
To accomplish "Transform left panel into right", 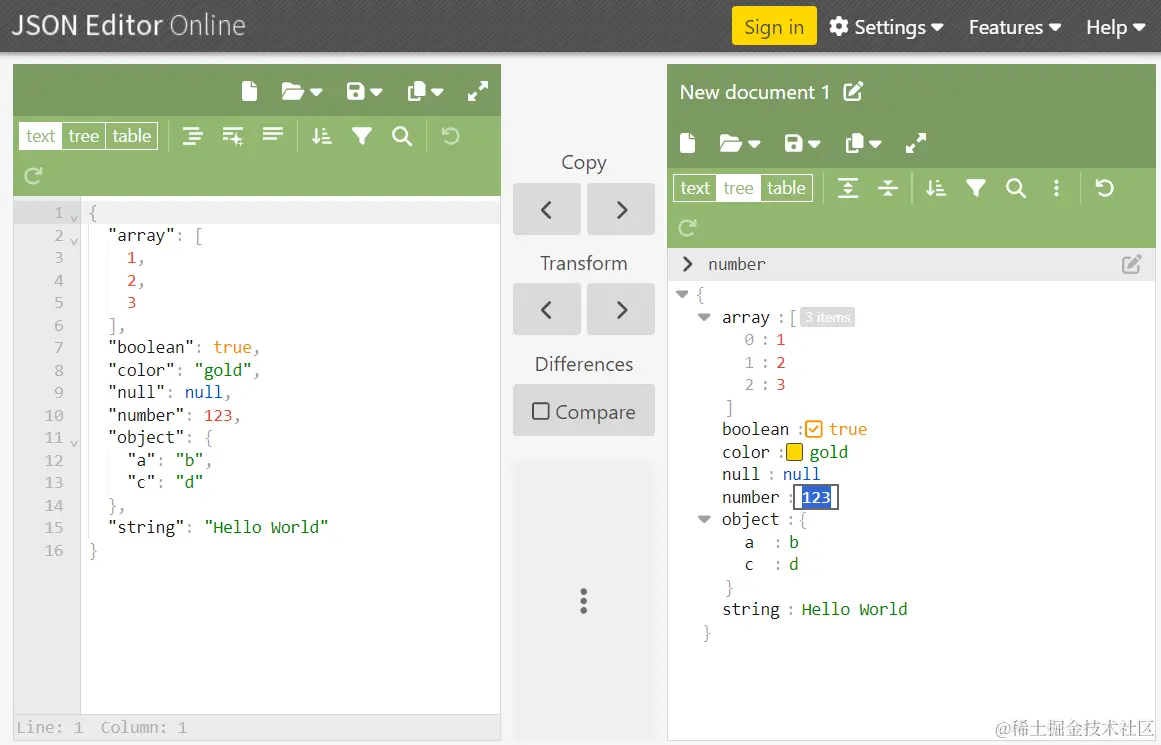I will click(621, 310).
